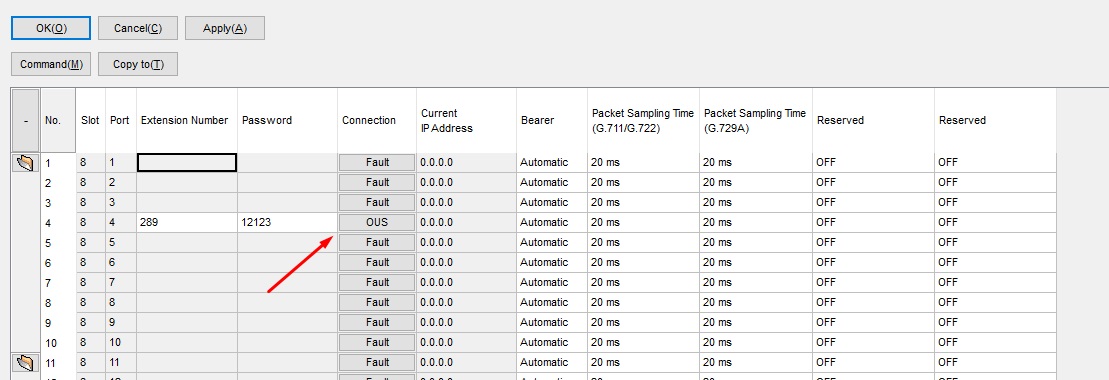The image size is (1109, 380).
Task: Click Apply(A) to save changes
Action: point(225,28)
